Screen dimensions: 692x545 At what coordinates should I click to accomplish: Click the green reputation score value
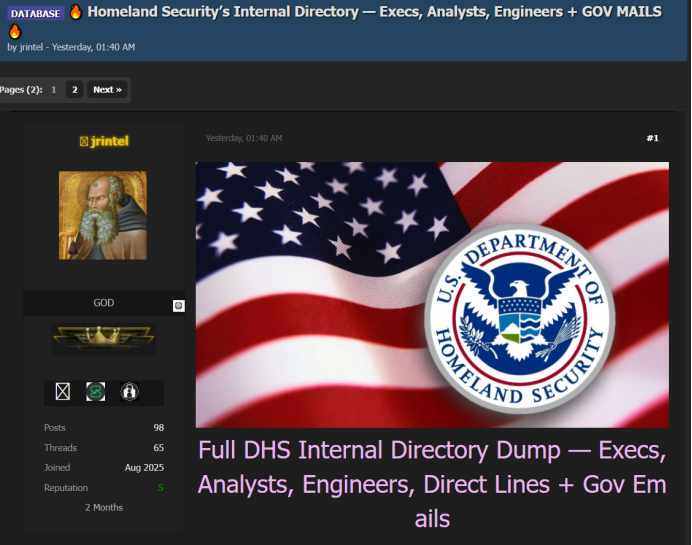(x=160, y=488)
